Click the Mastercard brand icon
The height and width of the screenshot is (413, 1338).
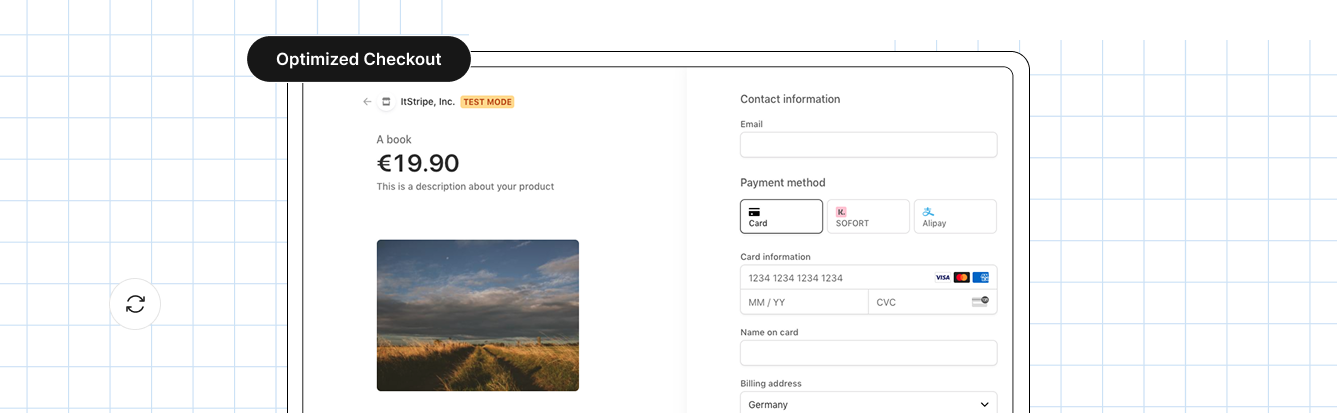961,277
